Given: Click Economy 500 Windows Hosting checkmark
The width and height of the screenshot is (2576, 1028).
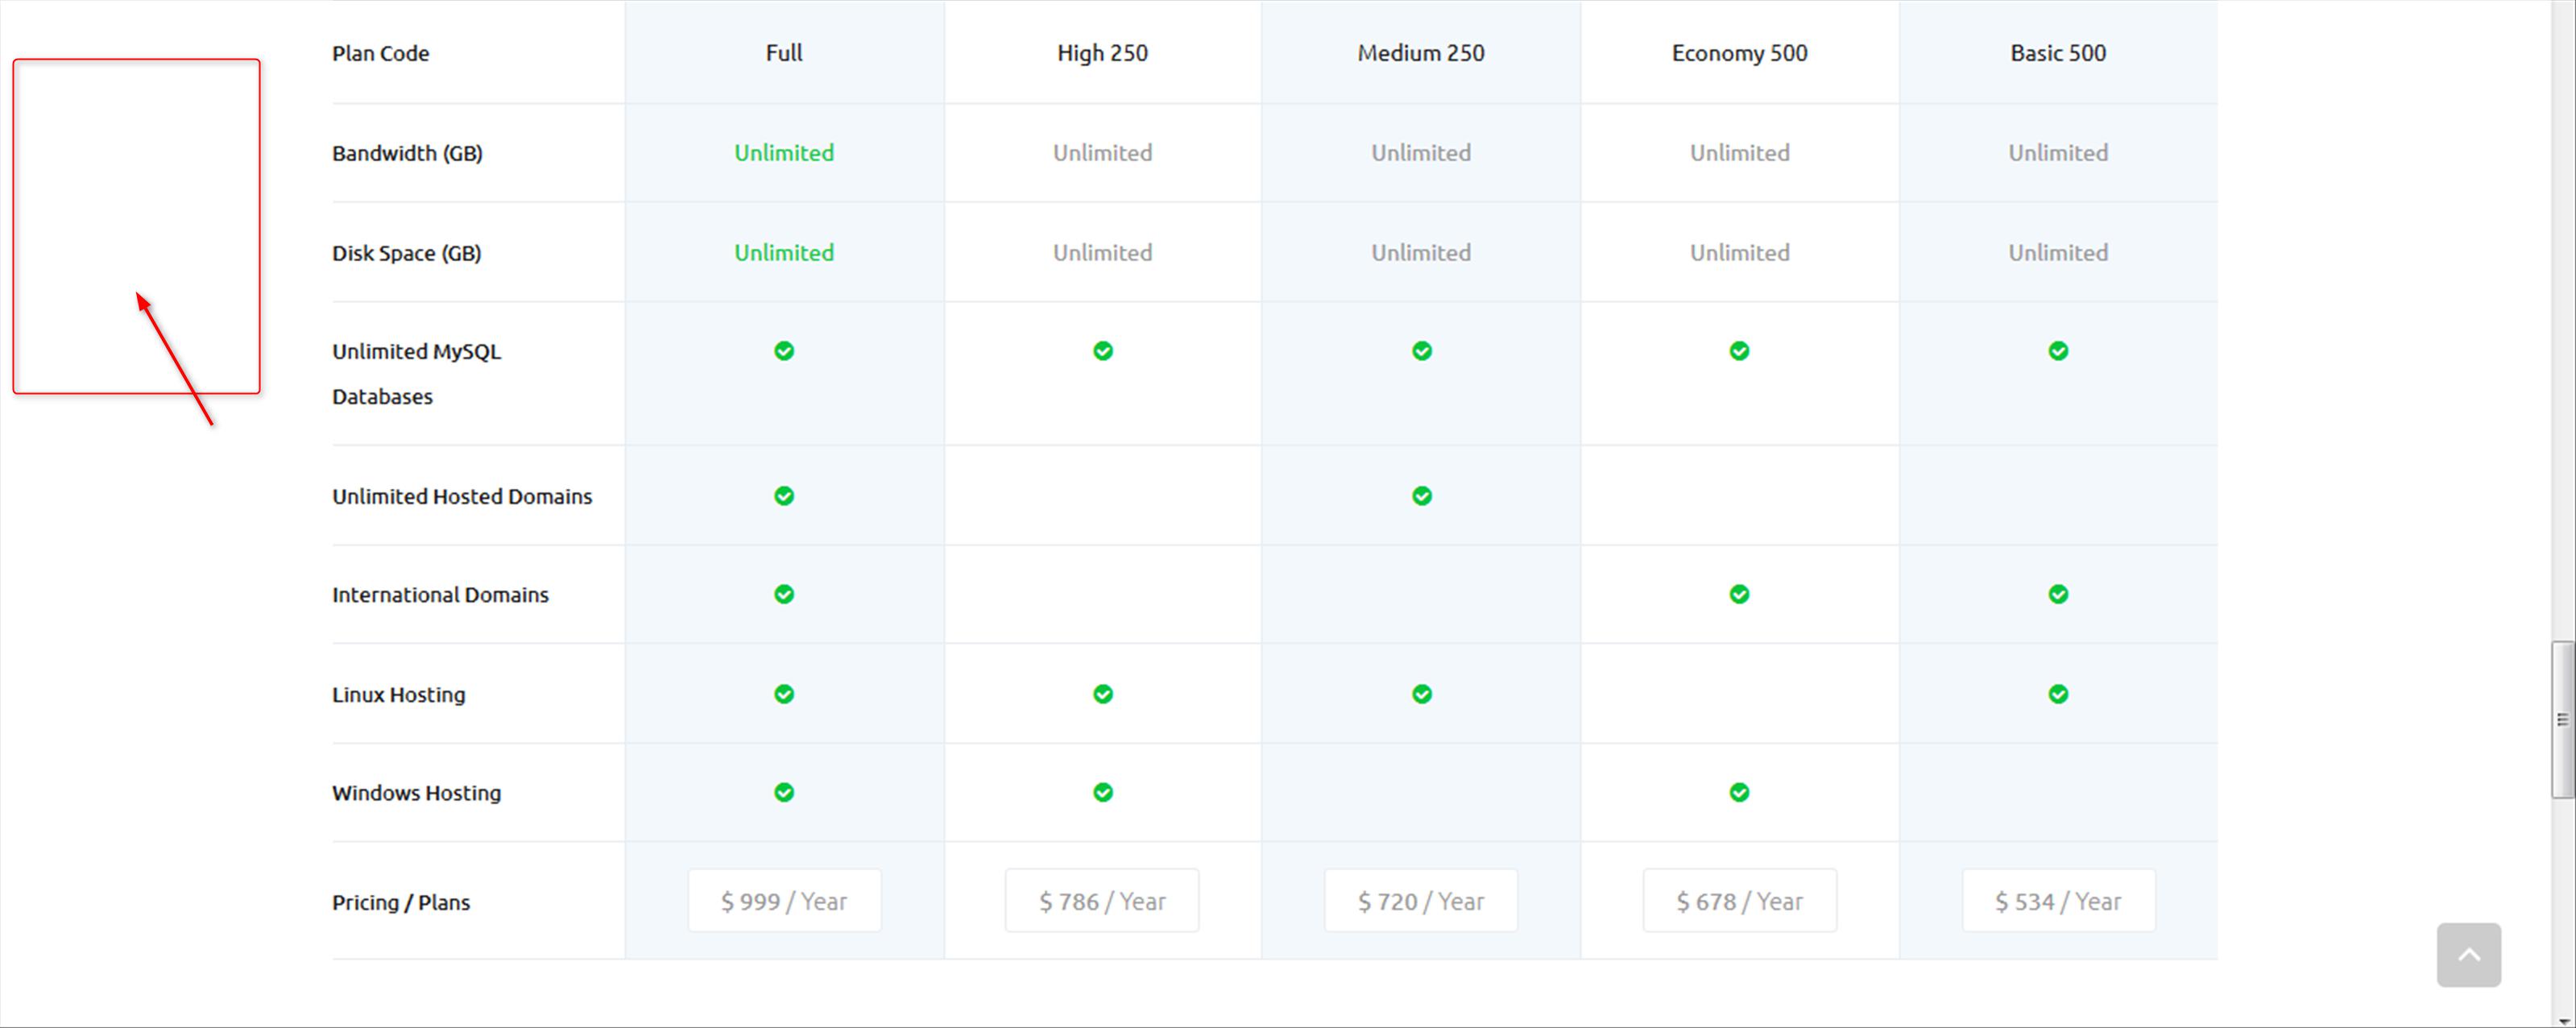Looking at the screenshot, I should pyautogui.click(x=1739, y=792).
